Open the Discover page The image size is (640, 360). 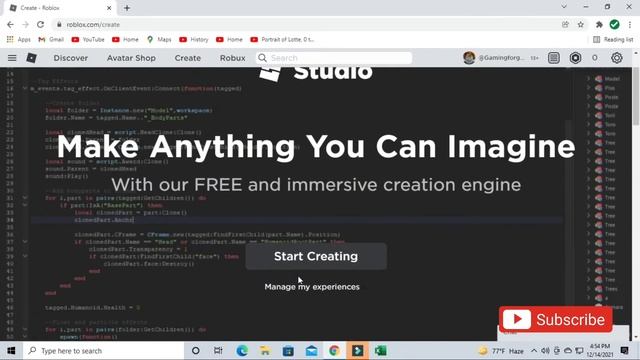point(71,58)
